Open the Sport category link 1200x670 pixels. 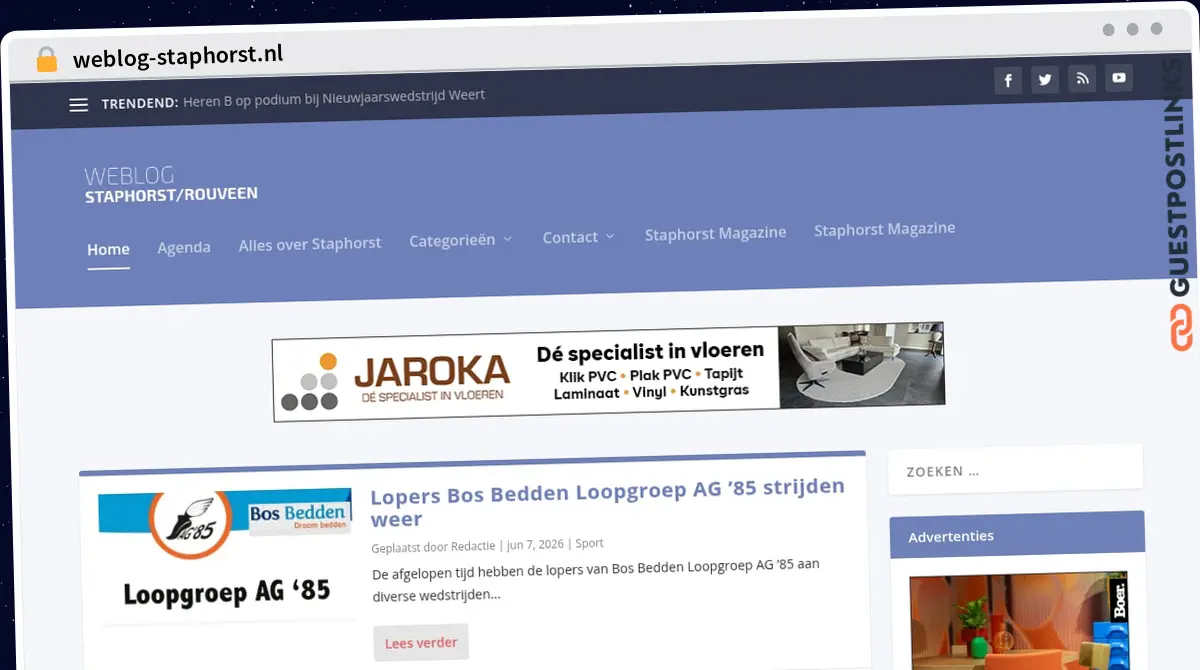589,544
